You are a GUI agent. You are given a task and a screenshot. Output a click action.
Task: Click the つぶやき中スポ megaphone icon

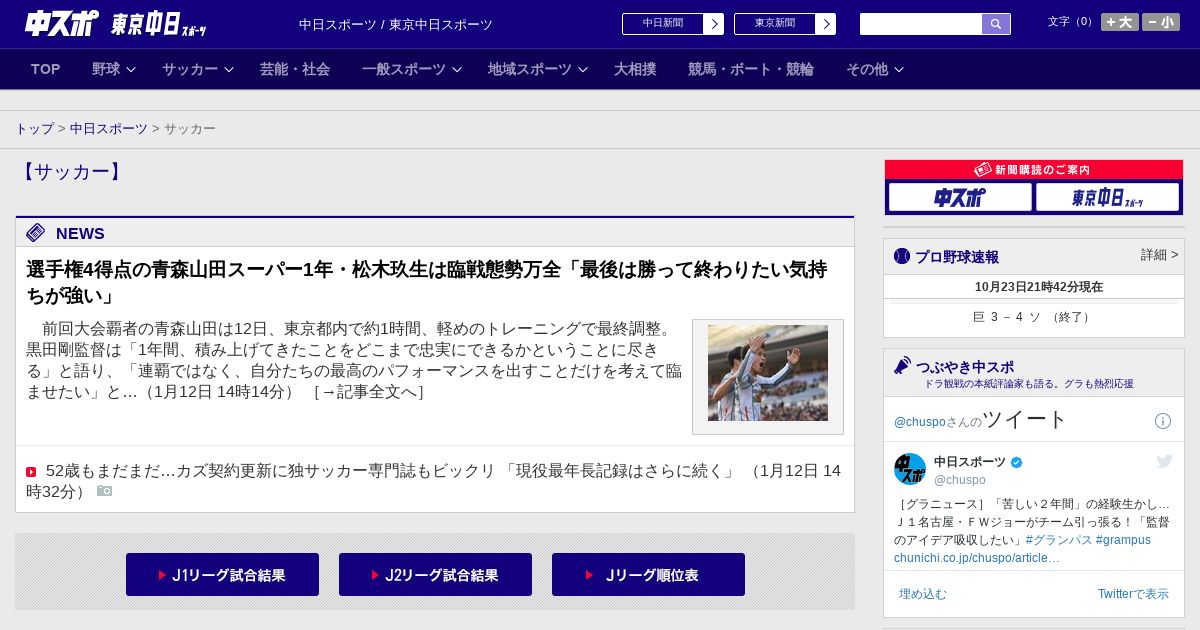[902, 365]
